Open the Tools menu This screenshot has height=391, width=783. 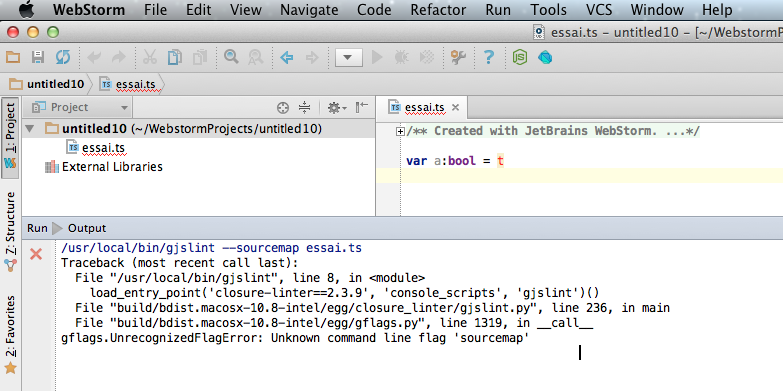[548, 9]
